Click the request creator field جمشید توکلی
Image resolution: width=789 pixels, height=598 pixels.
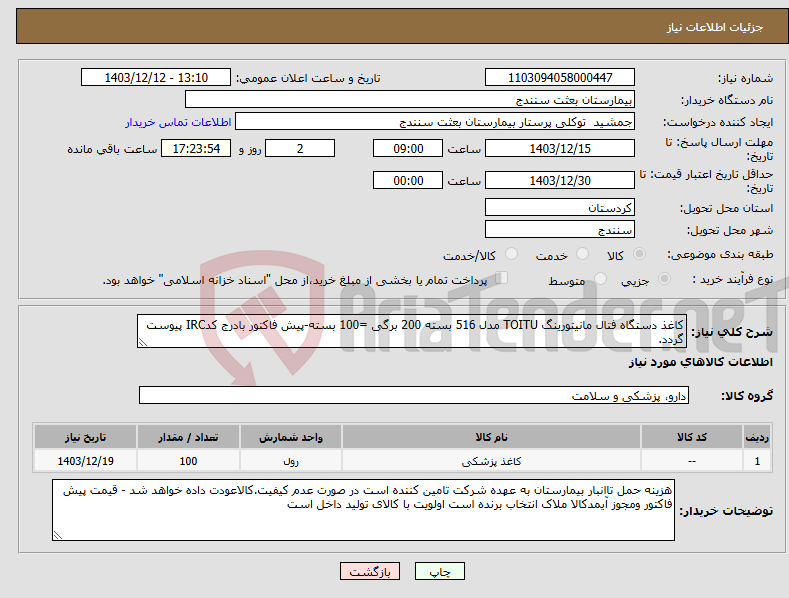click(435, 121)
